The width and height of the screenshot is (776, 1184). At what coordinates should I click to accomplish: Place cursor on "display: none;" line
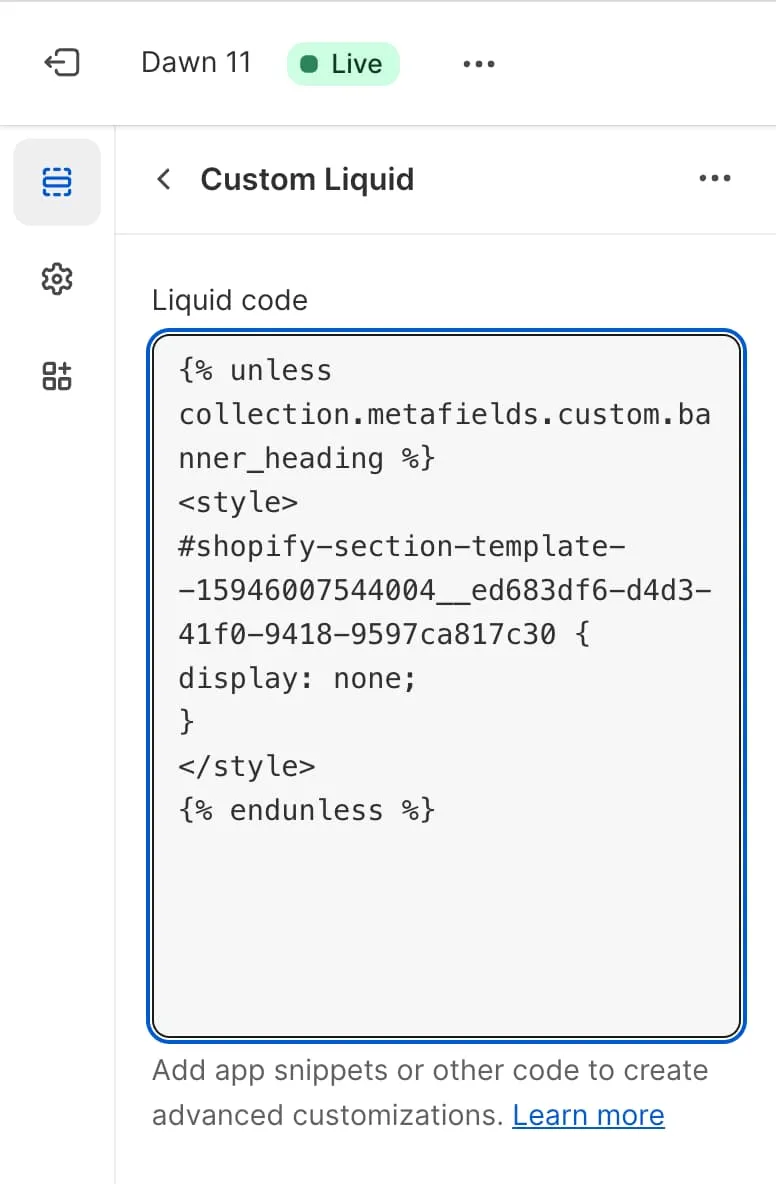297,679
